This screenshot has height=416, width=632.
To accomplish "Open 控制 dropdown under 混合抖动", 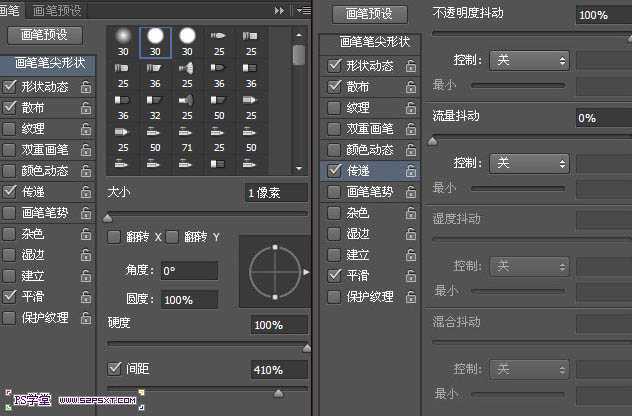I will tap(529, 369).
